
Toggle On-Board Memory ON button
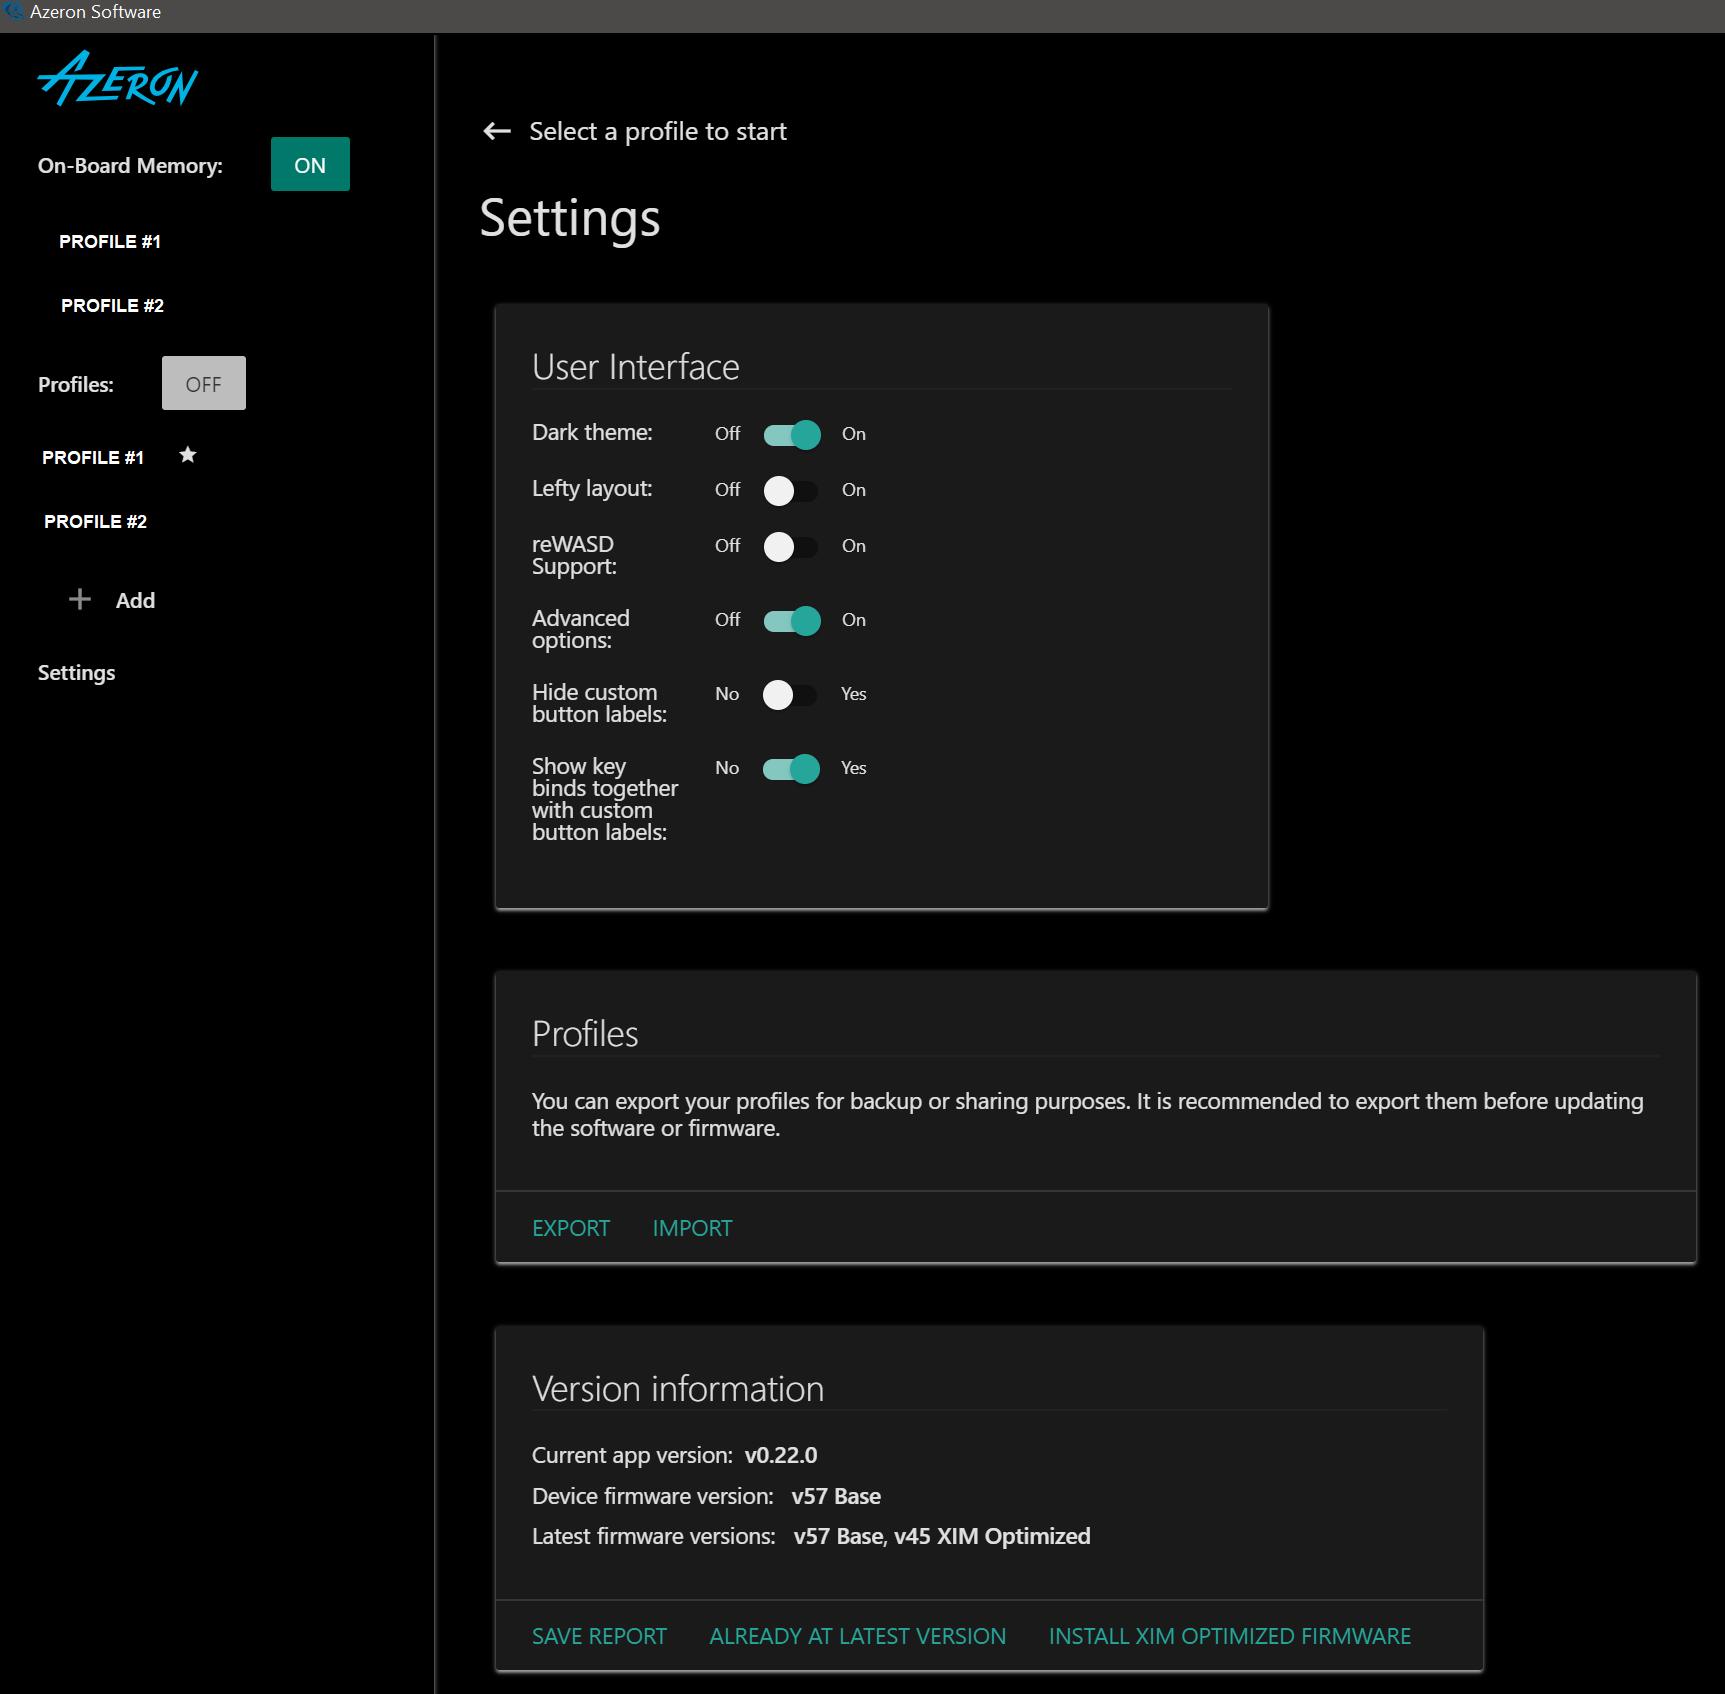(x=310, y=164)
